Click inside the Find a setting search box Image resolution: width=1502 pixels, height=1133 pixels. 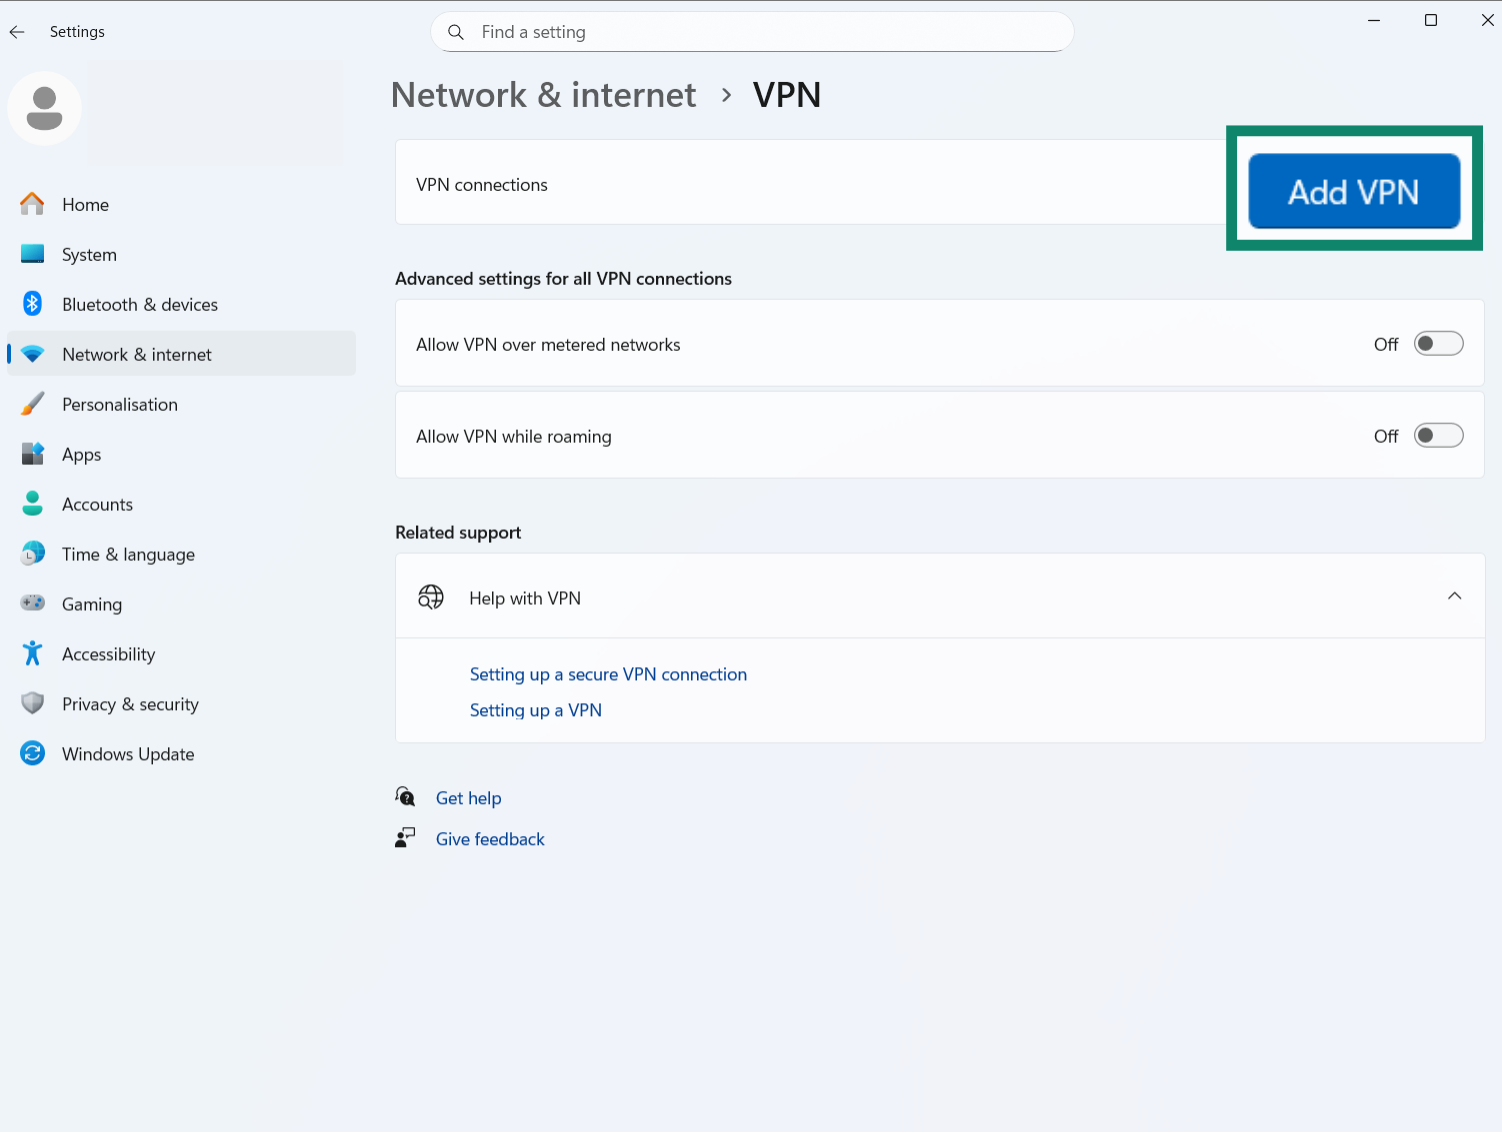coord(752,32)
